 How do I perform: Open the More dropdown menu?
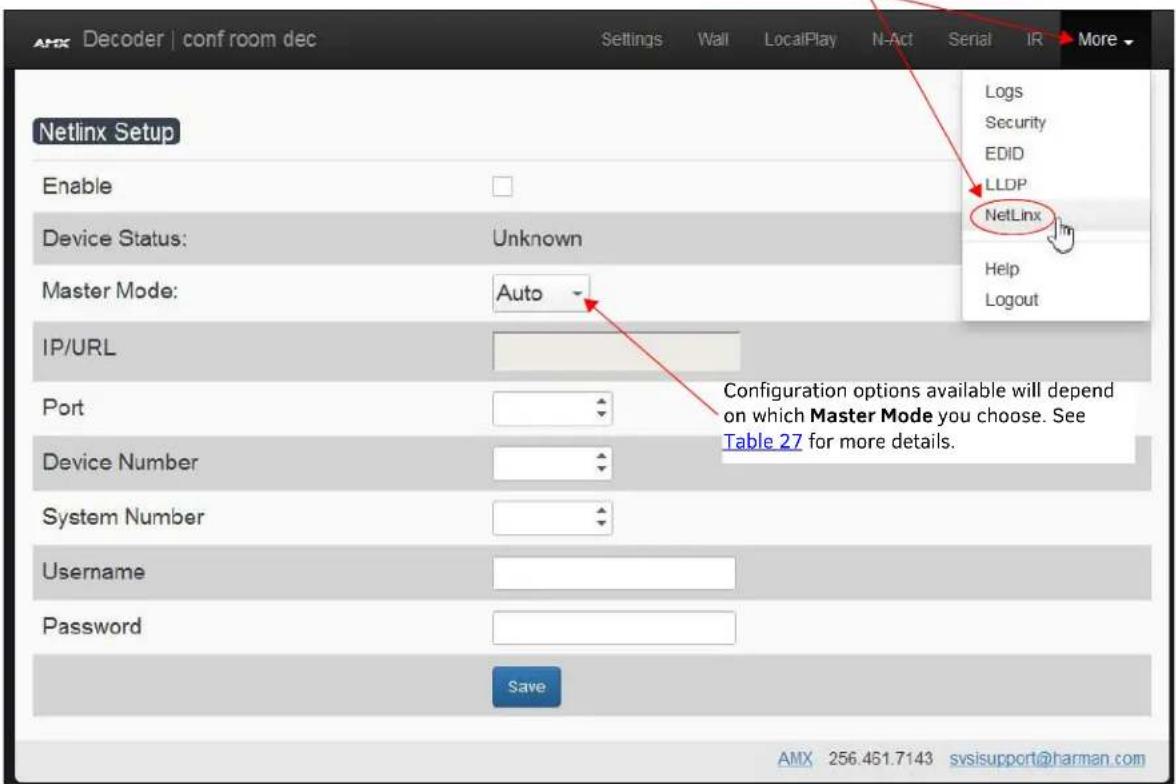(x=1105, y=40)
